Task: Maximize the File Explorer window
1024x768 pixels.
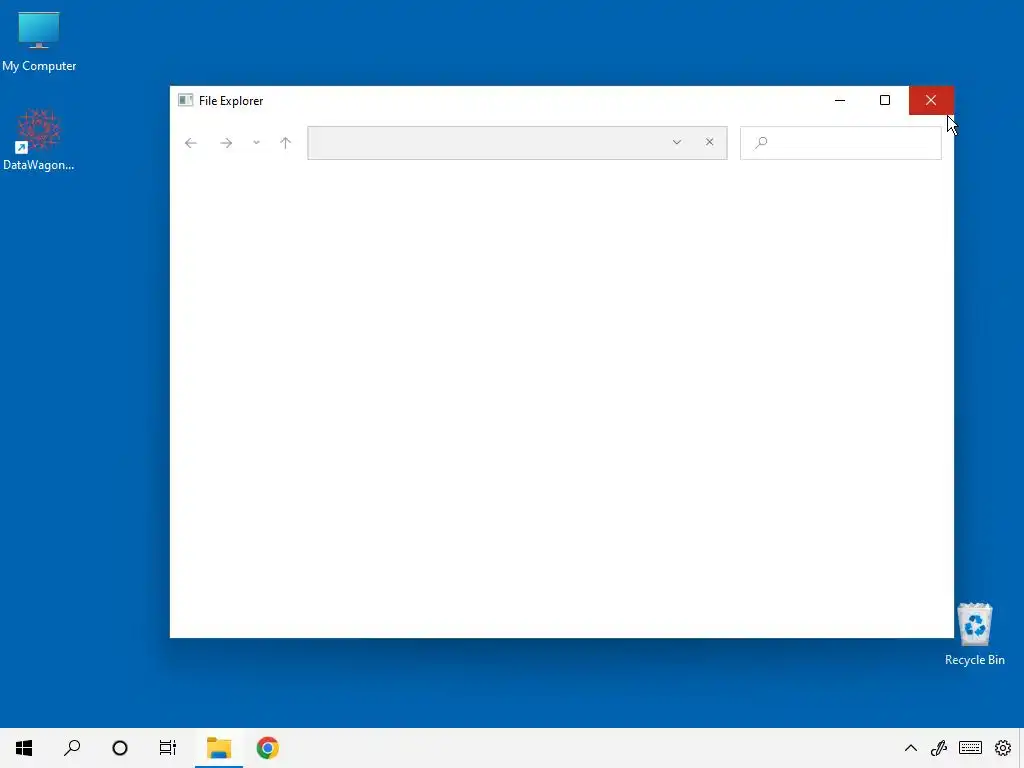Action: pos(885,100)
